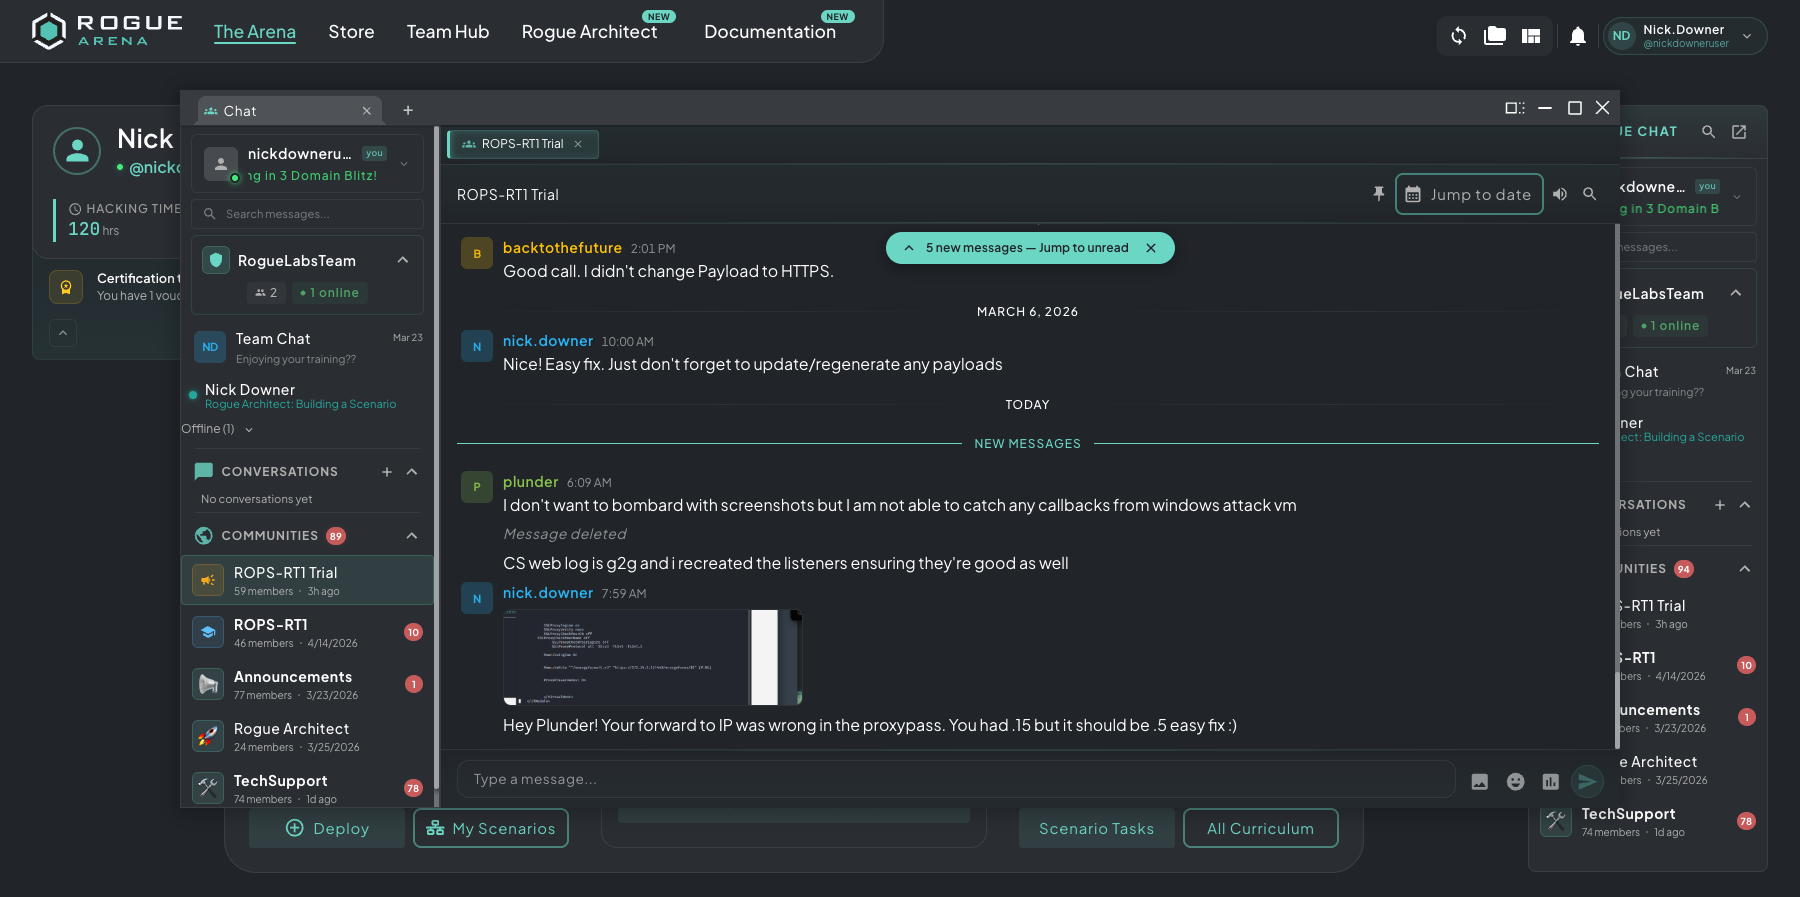Screen dimensions: 1800x897
Task: Collapse Conversations in background chat panel
Action: click(1745, 505)
